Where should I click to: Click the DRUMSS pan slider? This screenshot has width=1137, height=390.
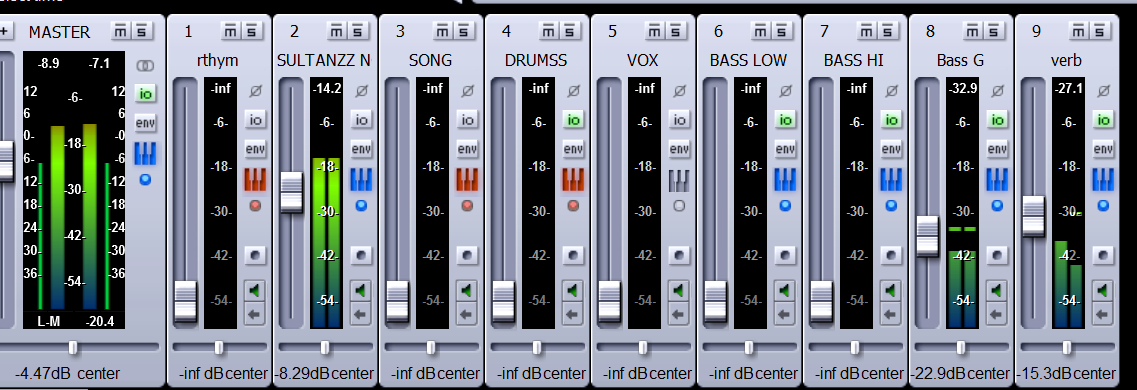pos(537,347)
